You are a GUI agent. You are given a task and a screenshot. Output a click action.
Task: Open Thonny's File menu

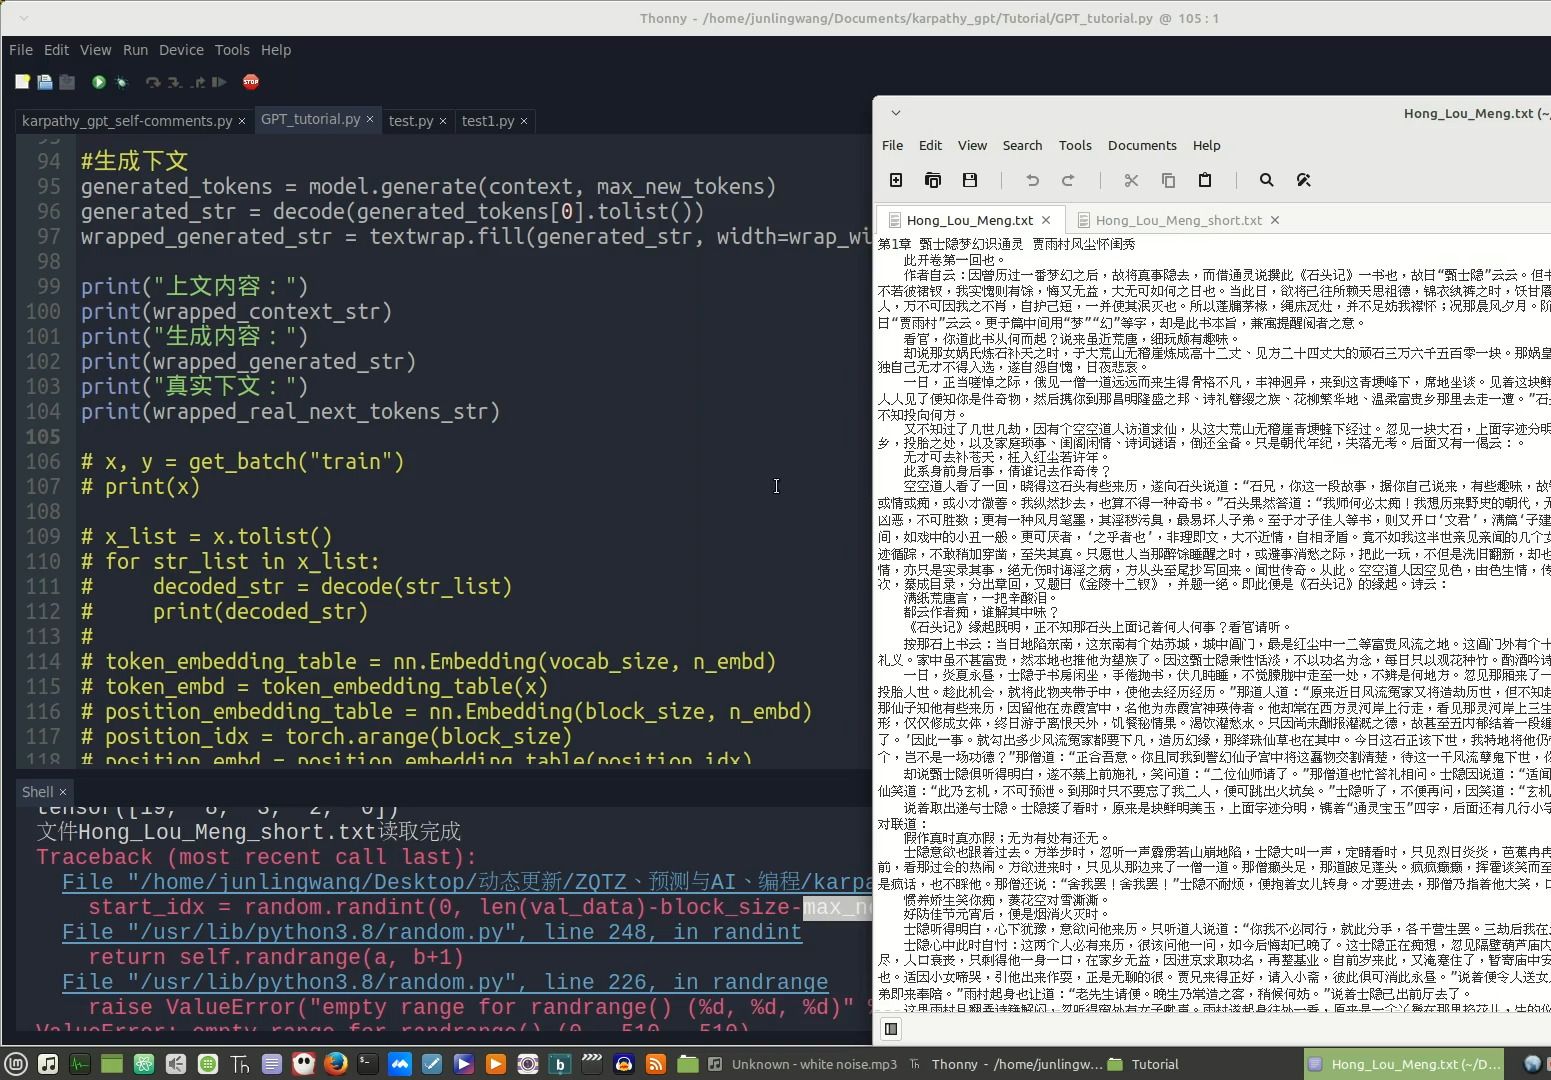point(21,50)
